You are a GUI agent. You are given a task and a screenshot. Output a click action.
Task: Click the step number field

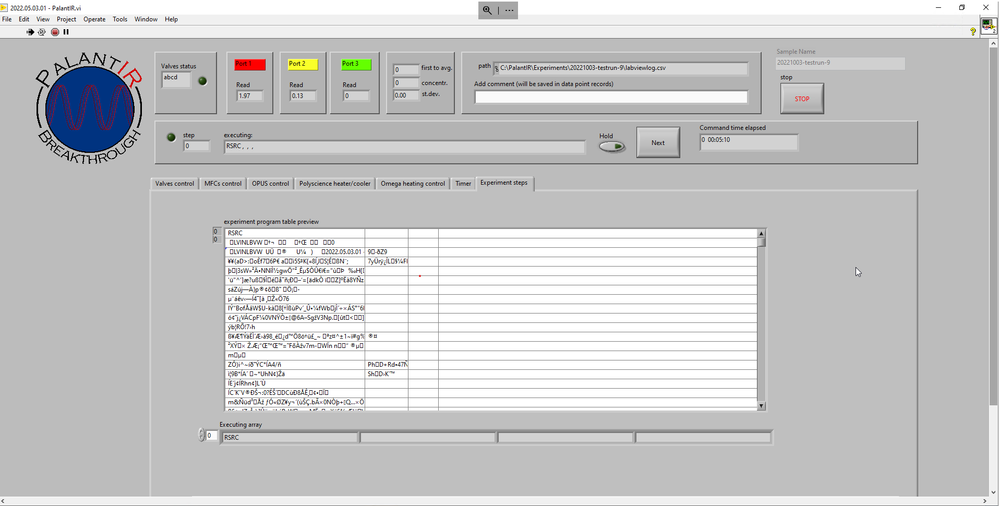pos(196,146)
